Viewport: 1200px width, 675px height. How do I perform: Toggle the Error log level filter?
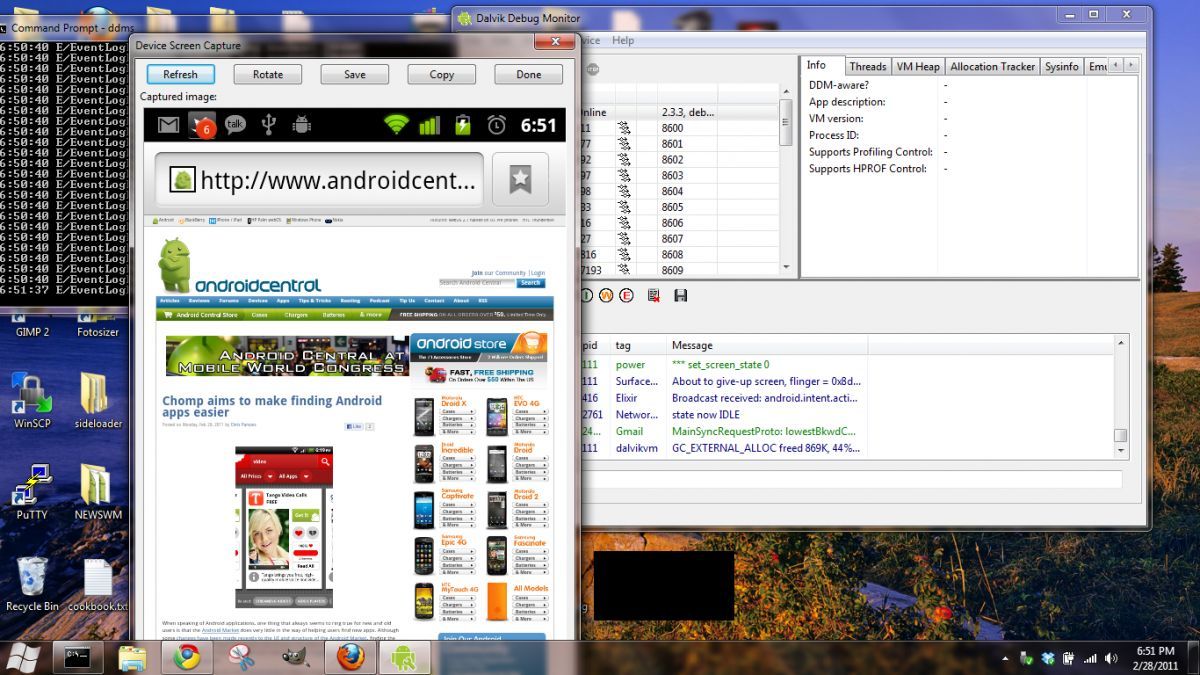tap(626, 295)
